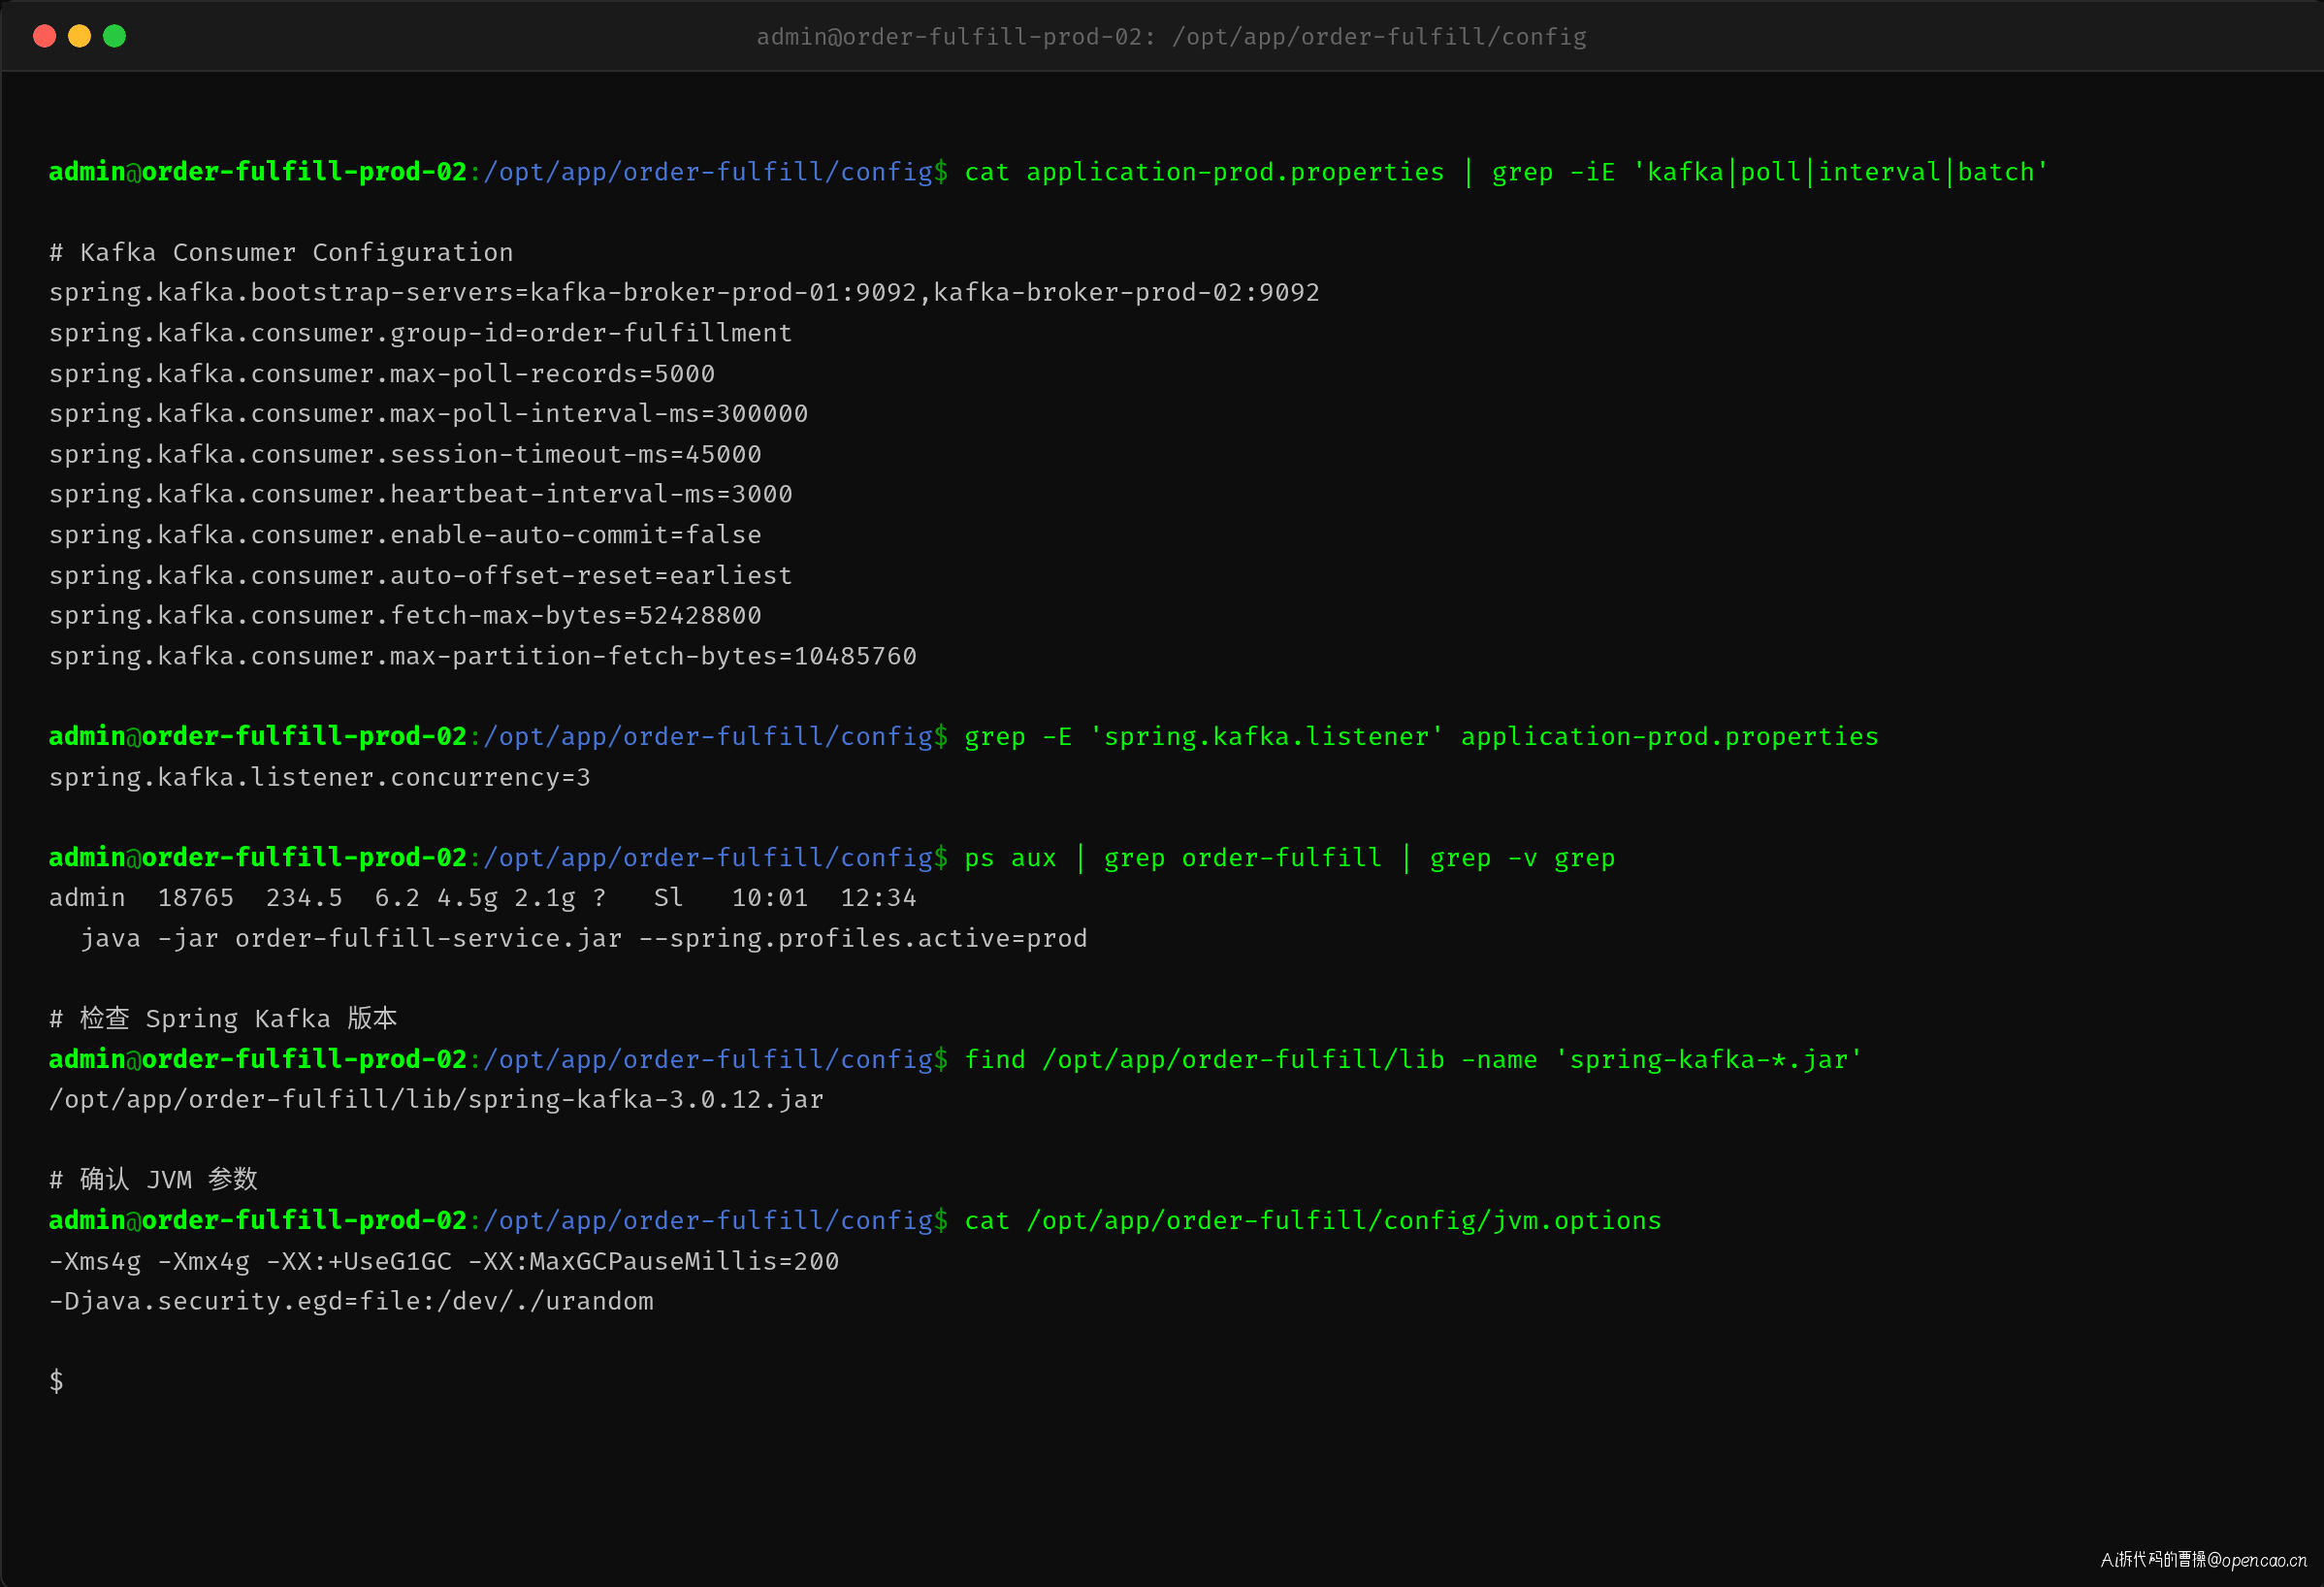Image resolution: width=2324 pixels, height=1587 pixels.
Task: Click the java -jar order-fulfill-service.jar line
Action: click(x=584, y=938)
